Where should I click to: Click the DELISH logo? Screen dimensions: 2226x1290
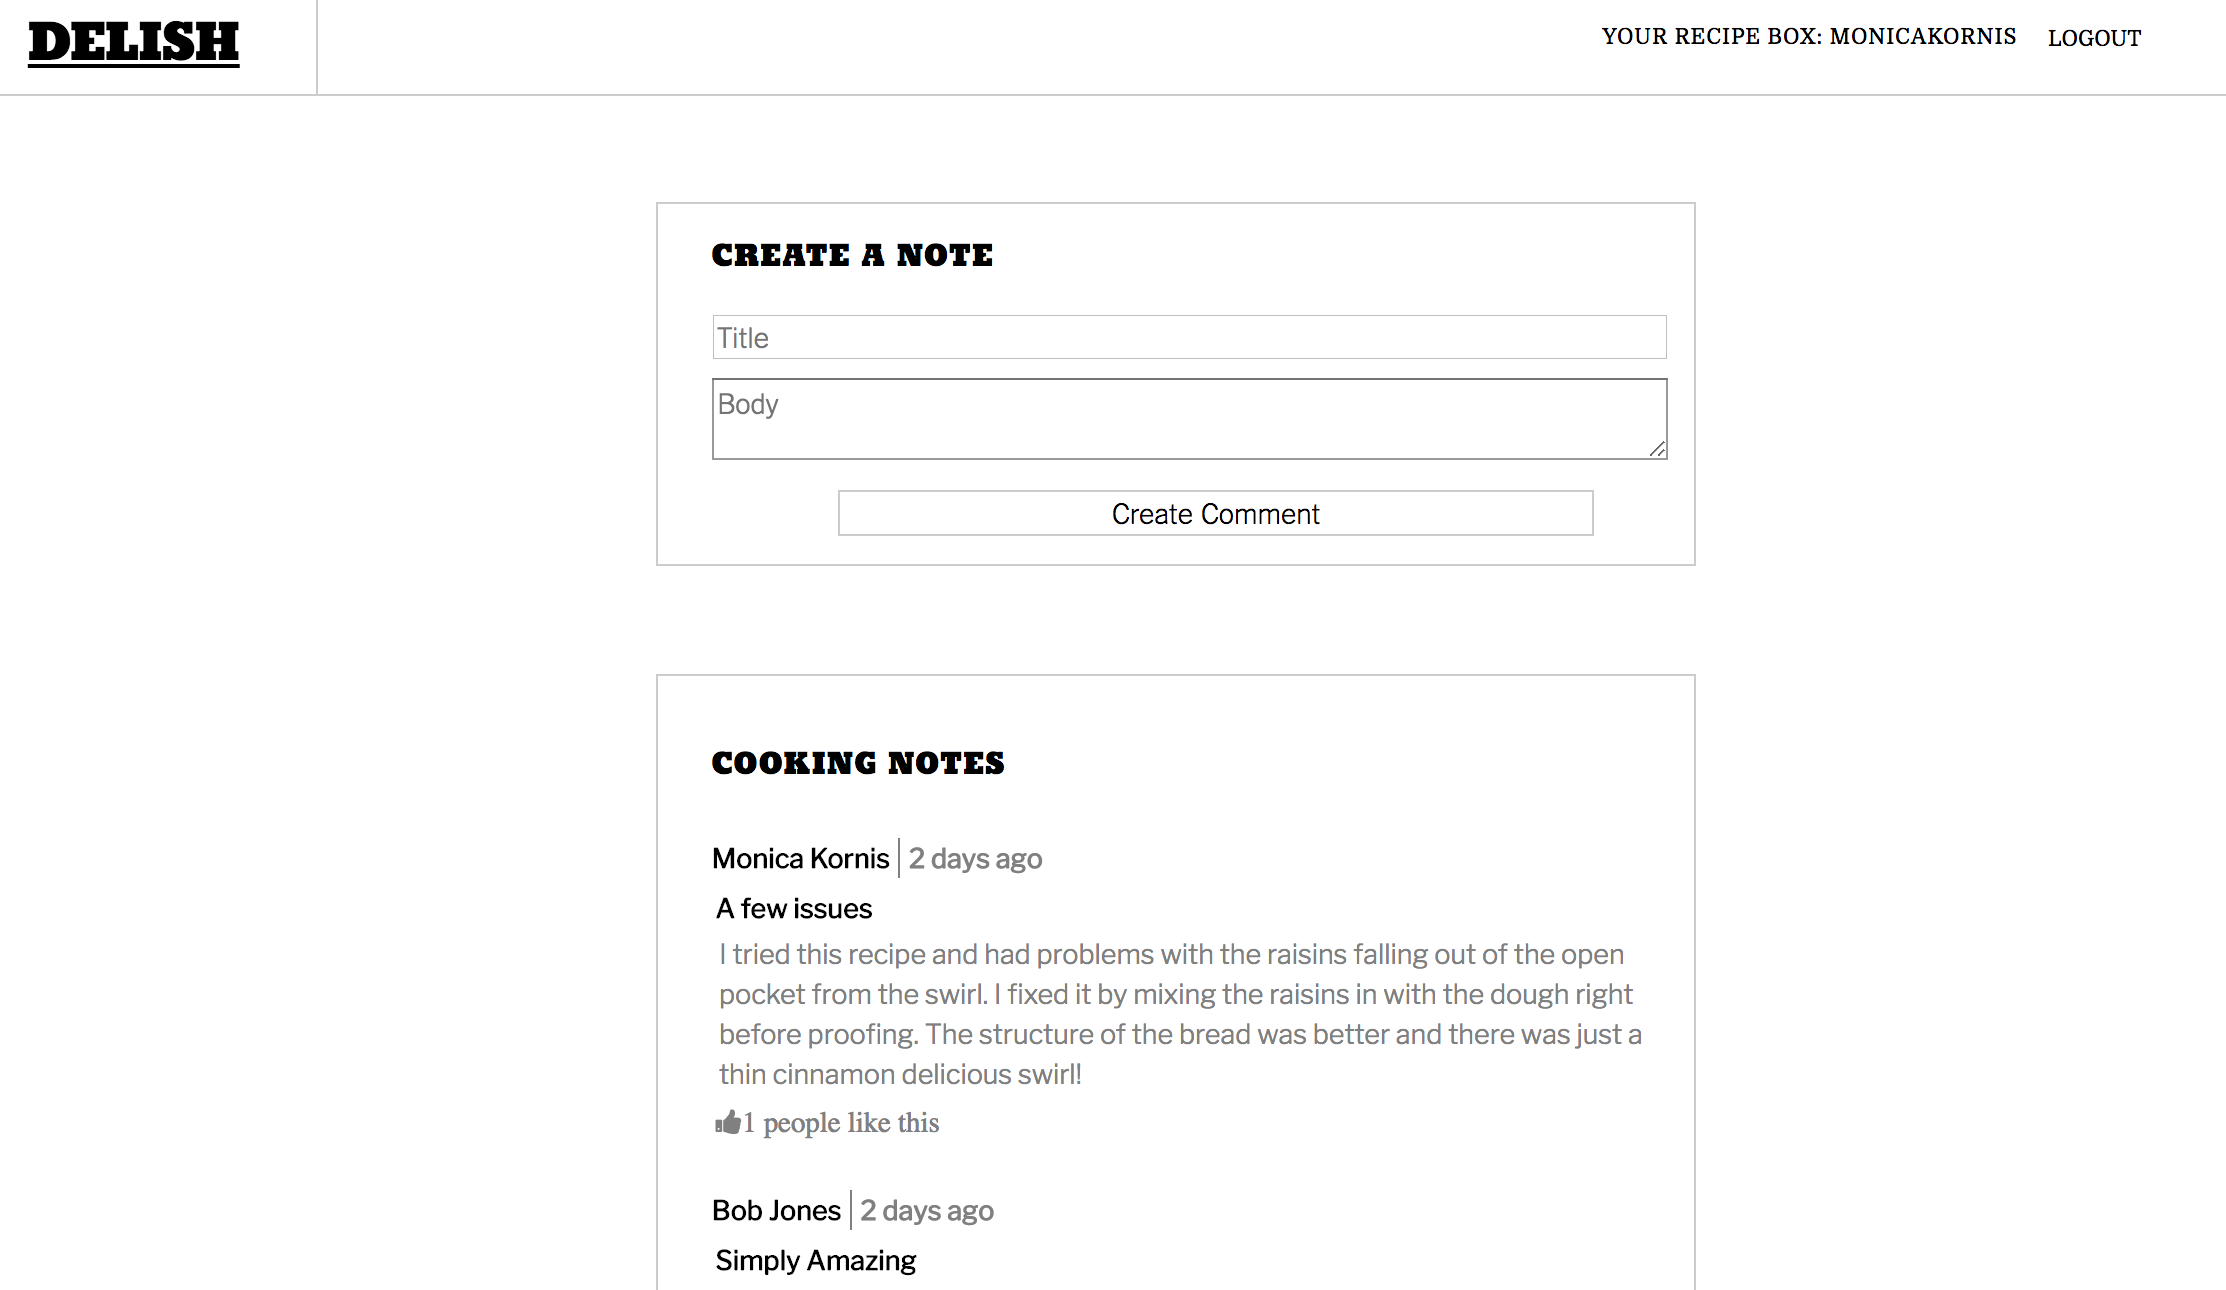(x=134, y=44)
